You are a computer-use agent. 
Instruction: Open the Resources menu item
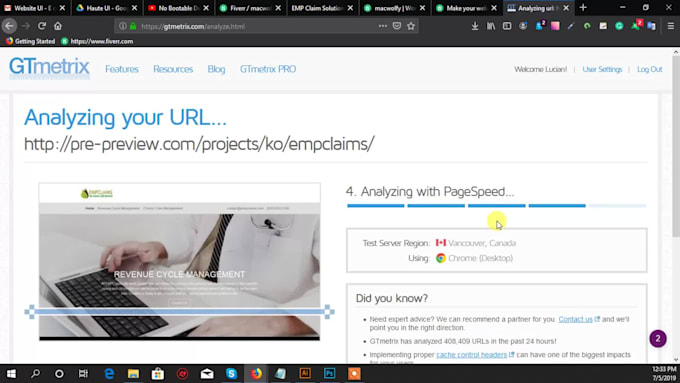tap(173, 69)
